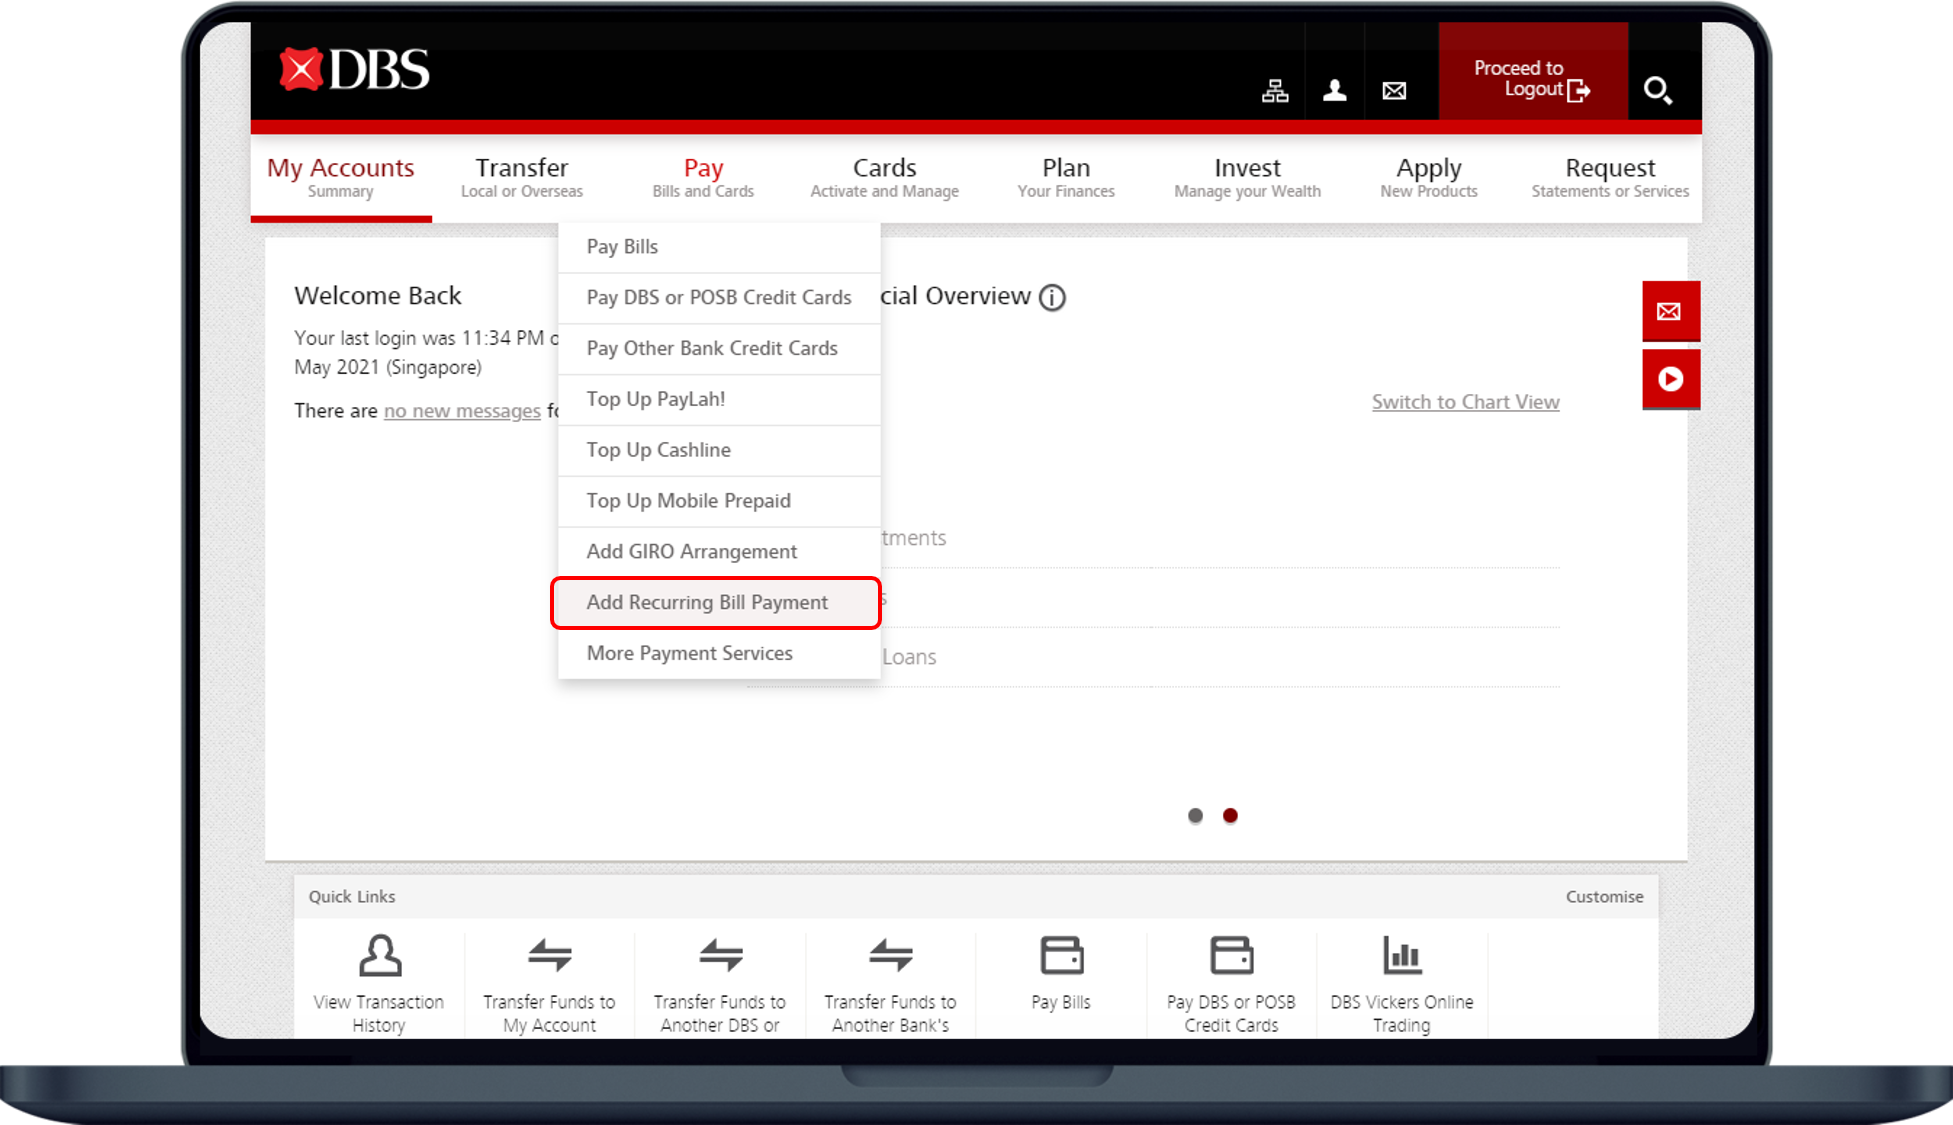Viewport: 1953px width, 1125px height.
Task: Open DBS Vickers Online Trading quick link icon
Action: pyautogui.click(x=1402, y=956)
